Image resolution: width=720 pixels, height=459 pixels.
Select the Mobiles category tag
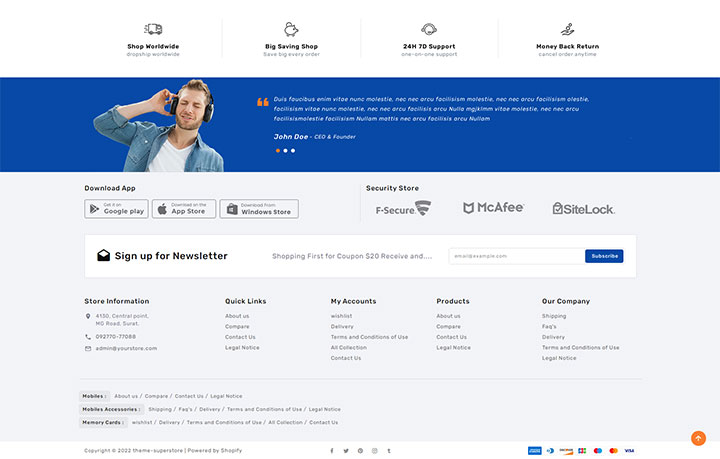coord(94,396)
